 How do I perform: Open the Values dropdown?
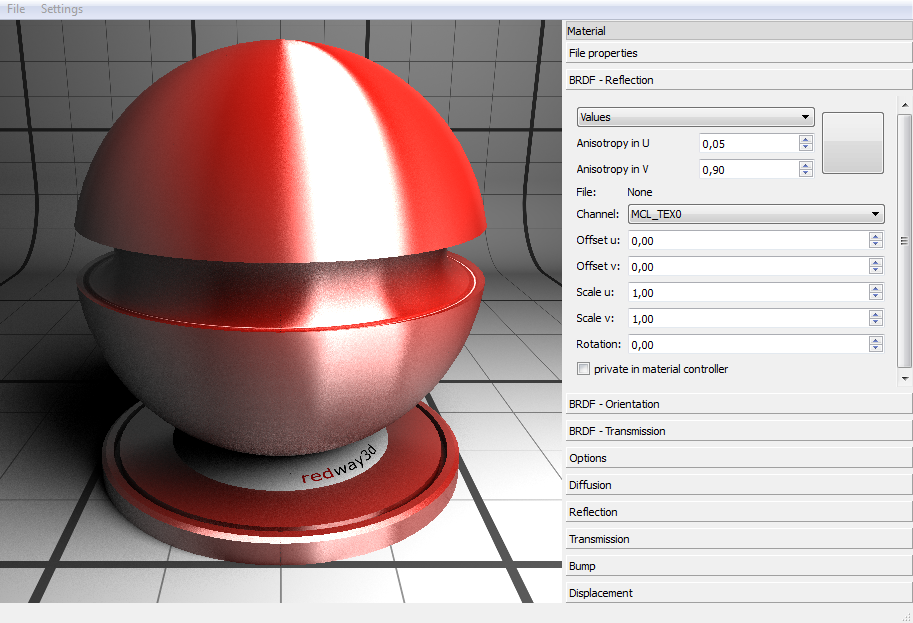click(x=695, y=117)
